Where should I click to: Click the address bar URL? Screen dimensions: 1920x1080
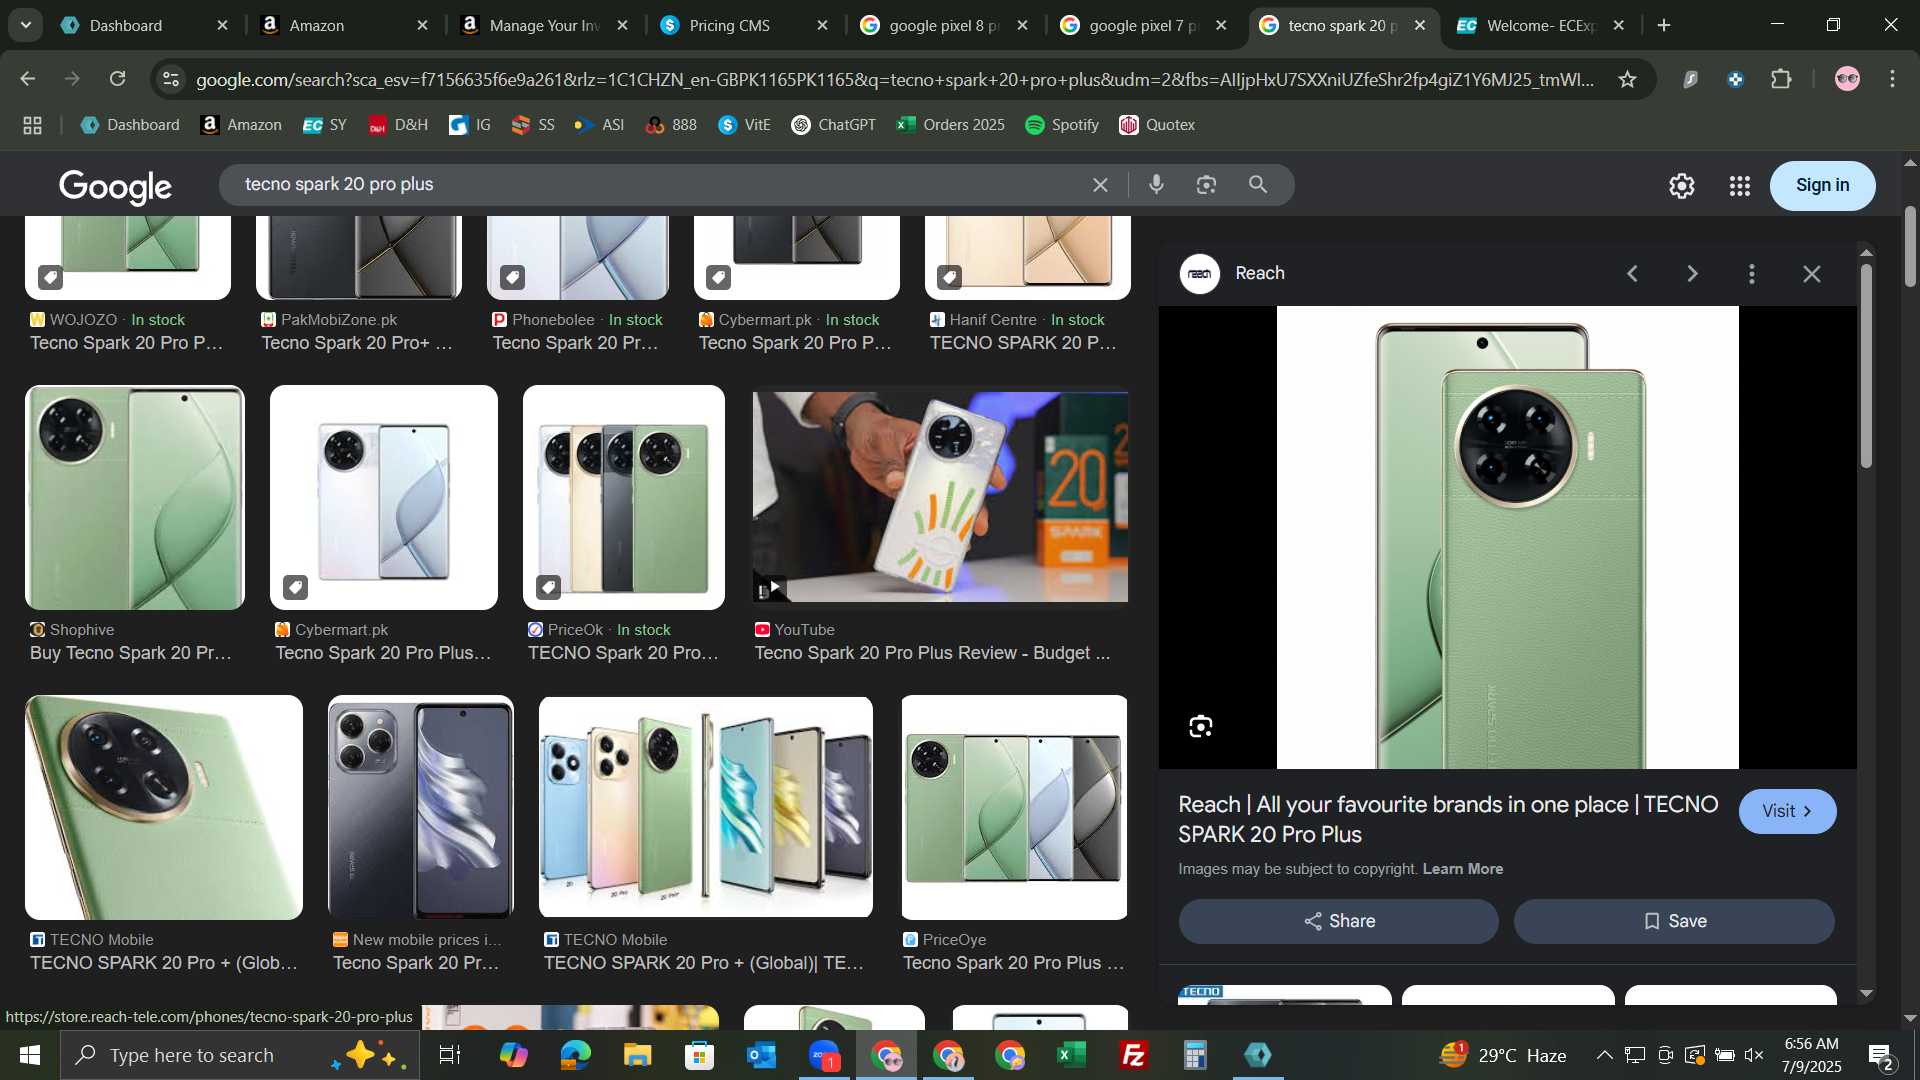[895, 79]
